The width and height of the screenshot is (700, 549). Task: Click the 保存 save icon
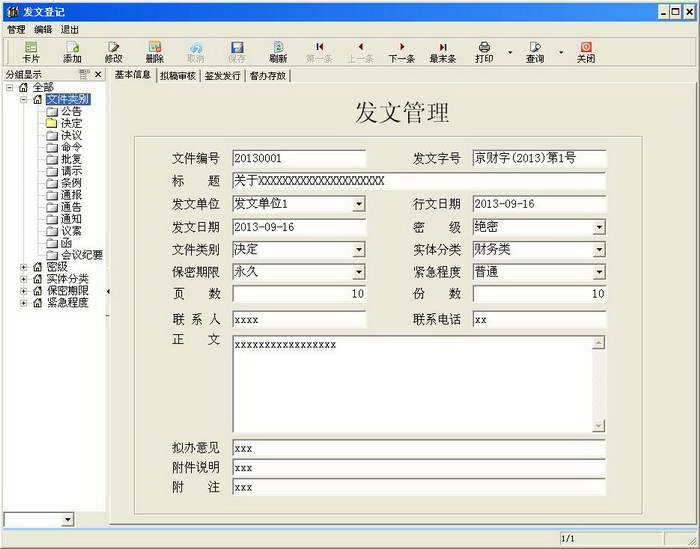237,52
